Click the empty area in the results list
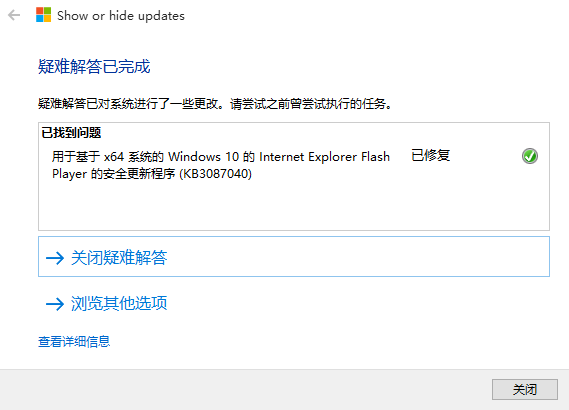569x410 pixels. (x=294, y=205)
